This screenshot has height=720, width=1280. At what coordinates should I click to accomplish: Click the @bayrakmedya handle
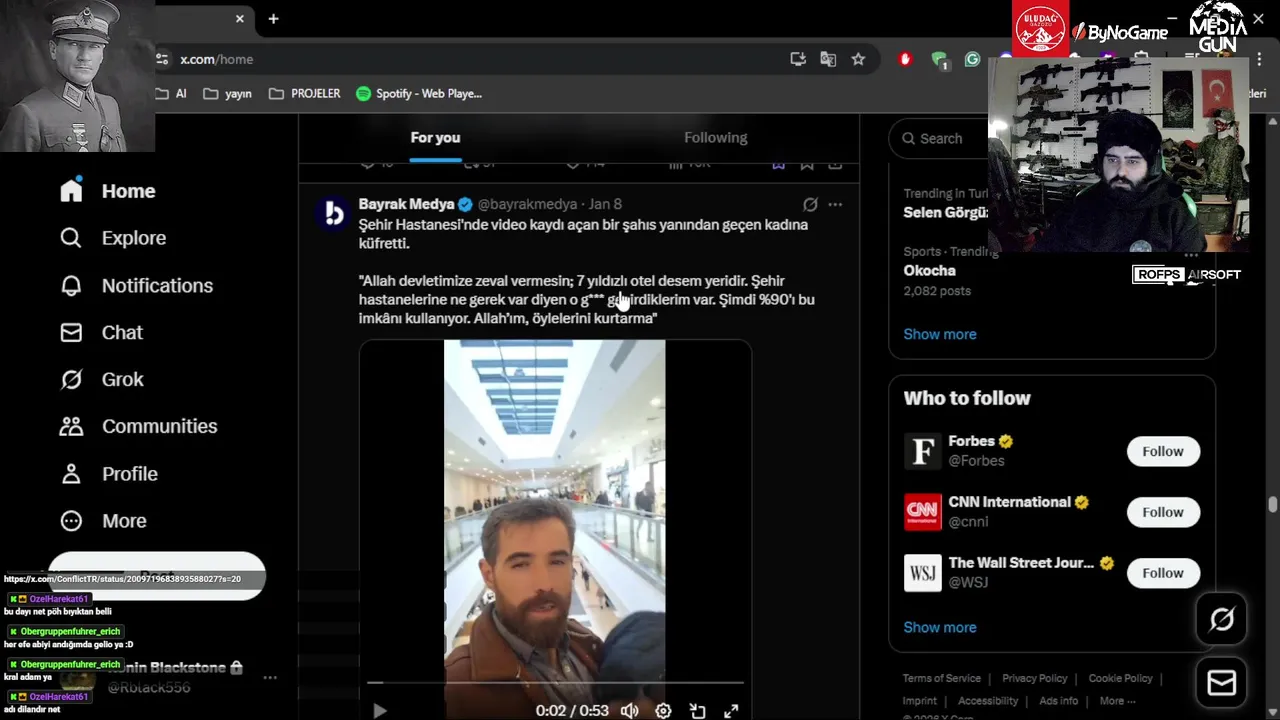(x=527, y=204)
